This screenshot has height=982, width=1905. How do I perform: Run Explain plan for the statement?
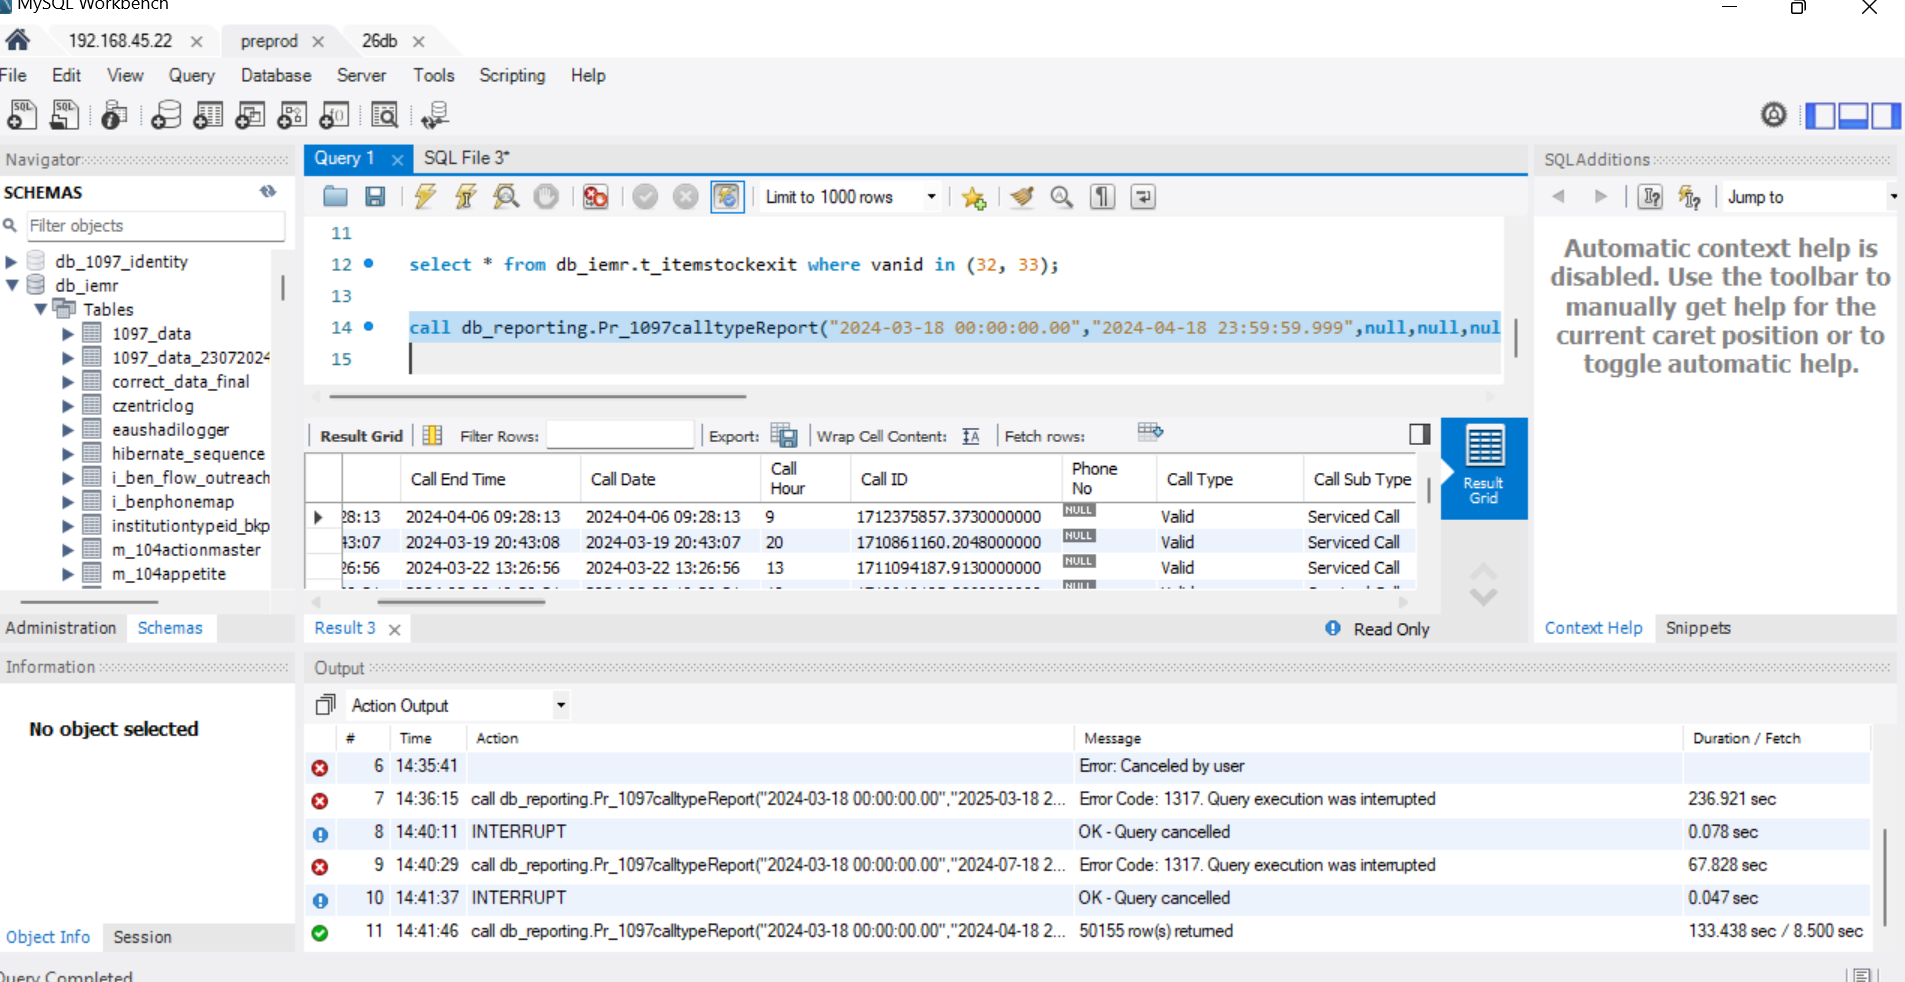pos(506,197)
